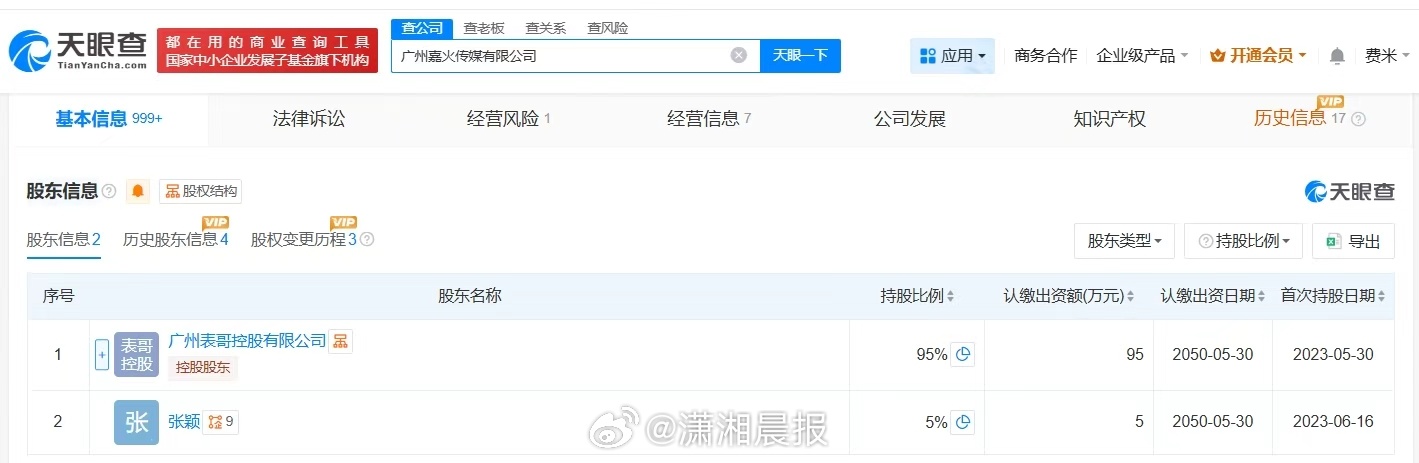This screenshot has height=463, width=1419.
Task: Click the 控股股东 tag
Action: [203, 368]
